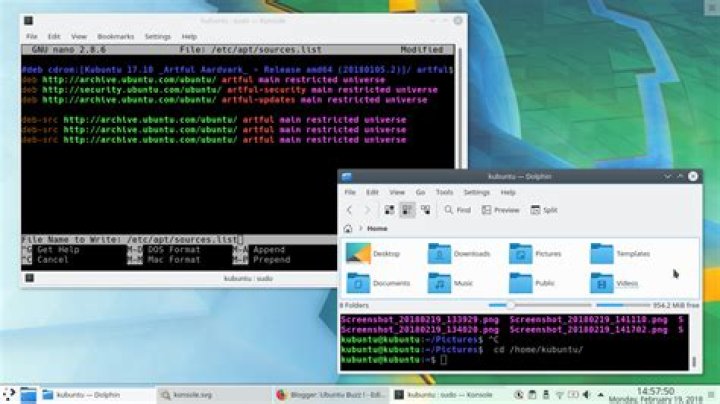Toggle the Preview button in Dolphin
Screen dimensions: 720x404
tap(501, 210)
